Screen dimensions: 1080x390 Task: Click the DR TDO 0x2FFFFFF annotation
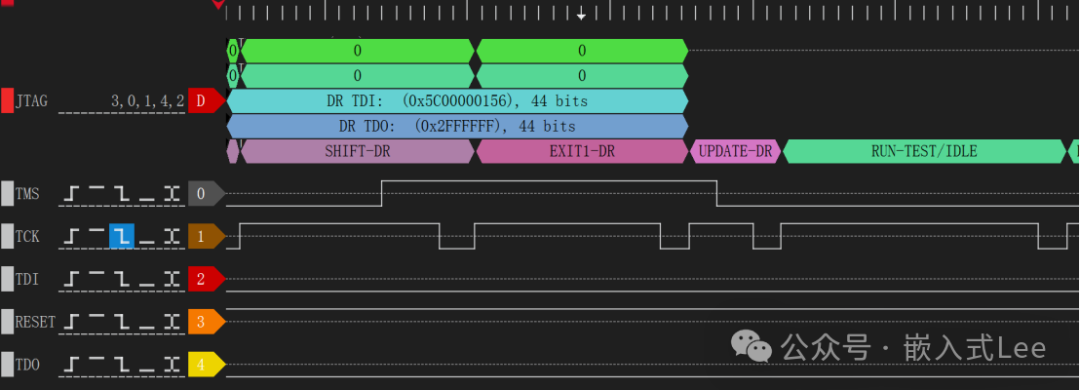[457, 126]
